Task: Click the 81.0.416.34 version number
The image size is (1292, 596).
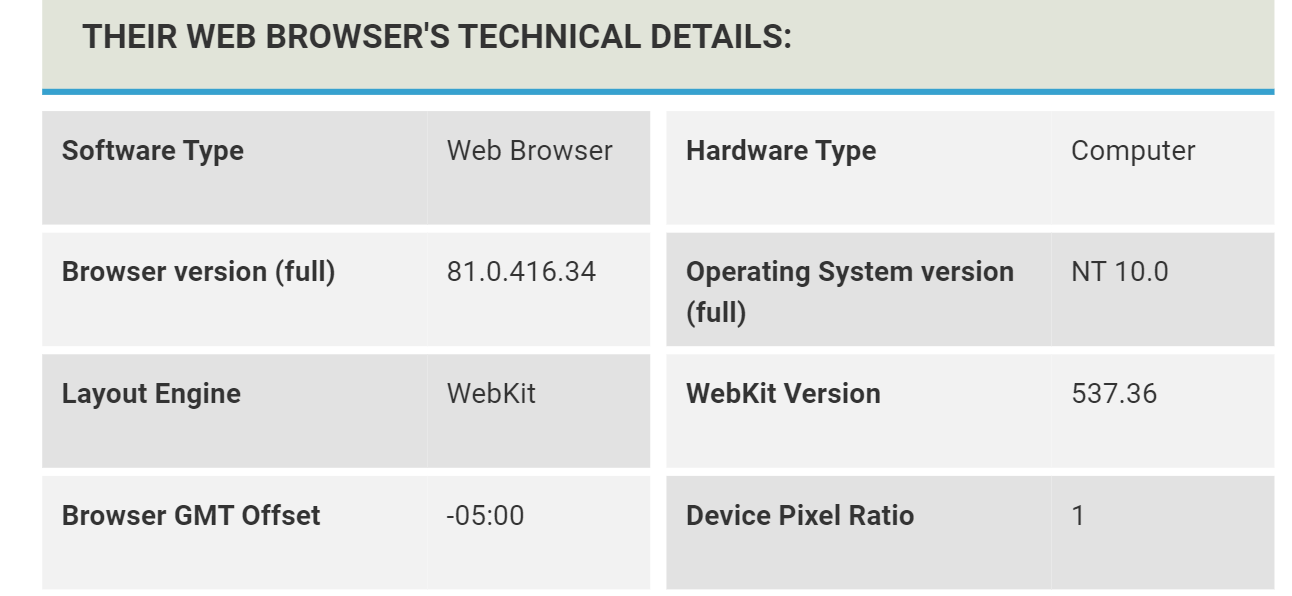Action: pyautogui.click(x=521, y=272)
